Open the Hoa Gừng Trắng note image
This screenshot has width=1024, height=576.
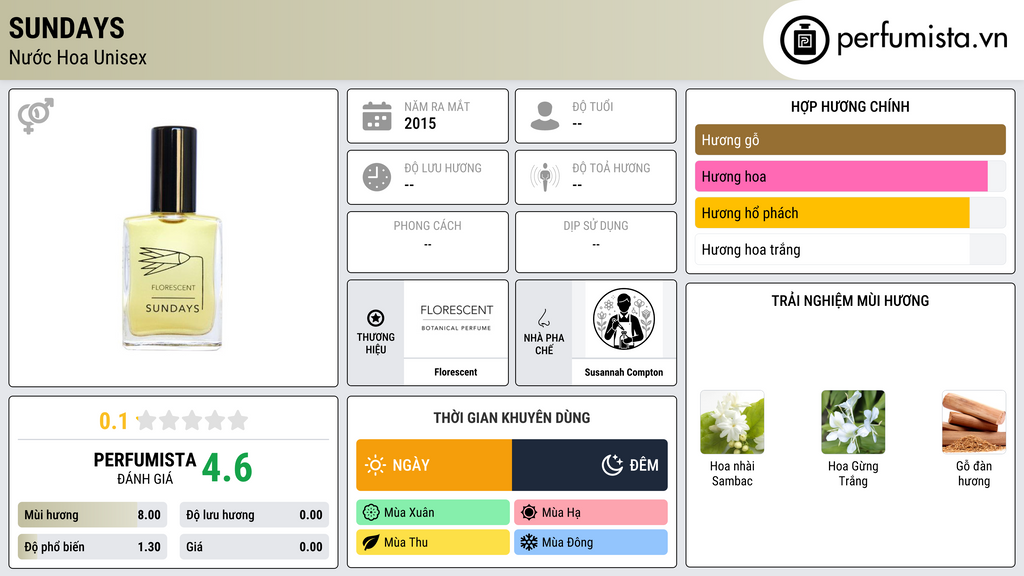(853, 423)
